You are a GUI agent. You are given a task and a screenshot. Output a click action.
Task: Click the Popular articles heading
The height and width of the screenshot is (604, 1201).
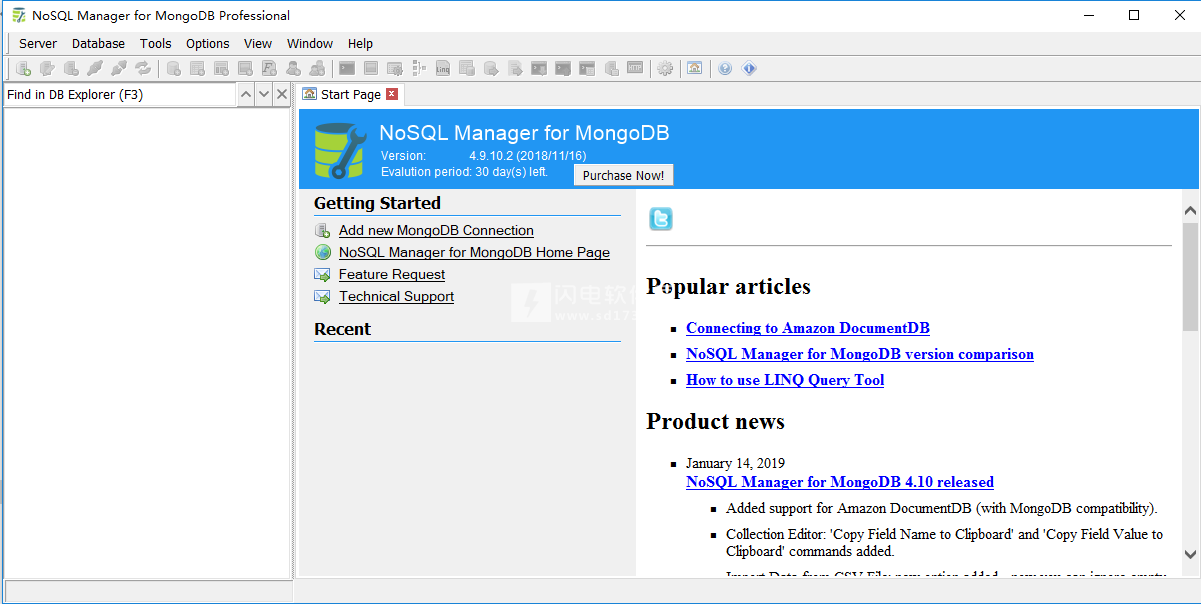point(728,287)
